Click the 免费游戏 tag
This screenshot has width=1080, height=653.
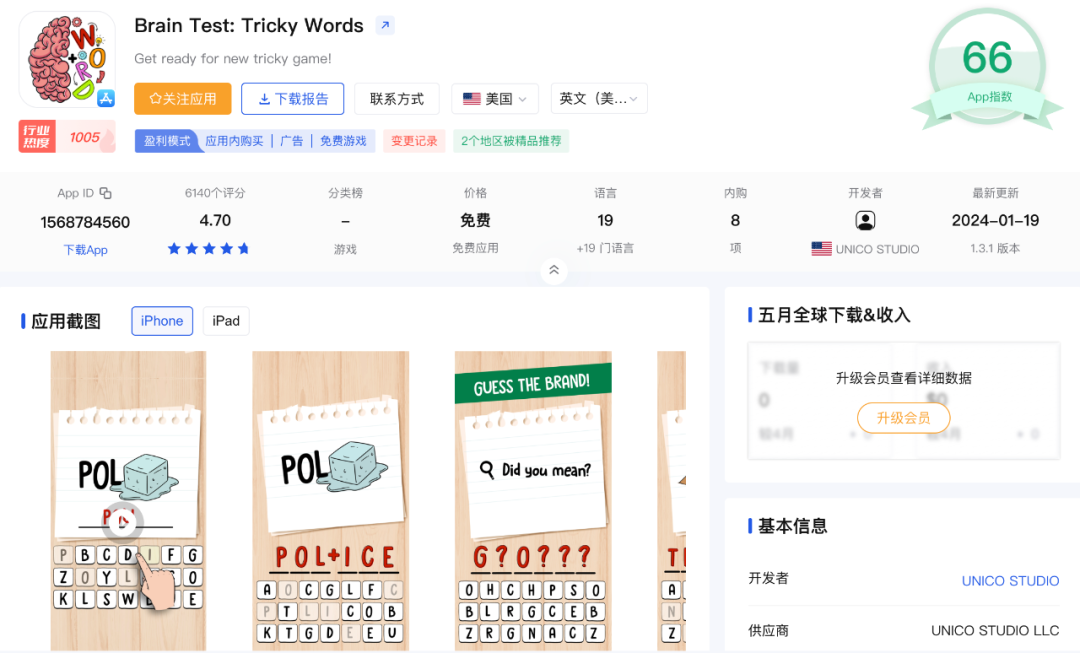(343, 141)
